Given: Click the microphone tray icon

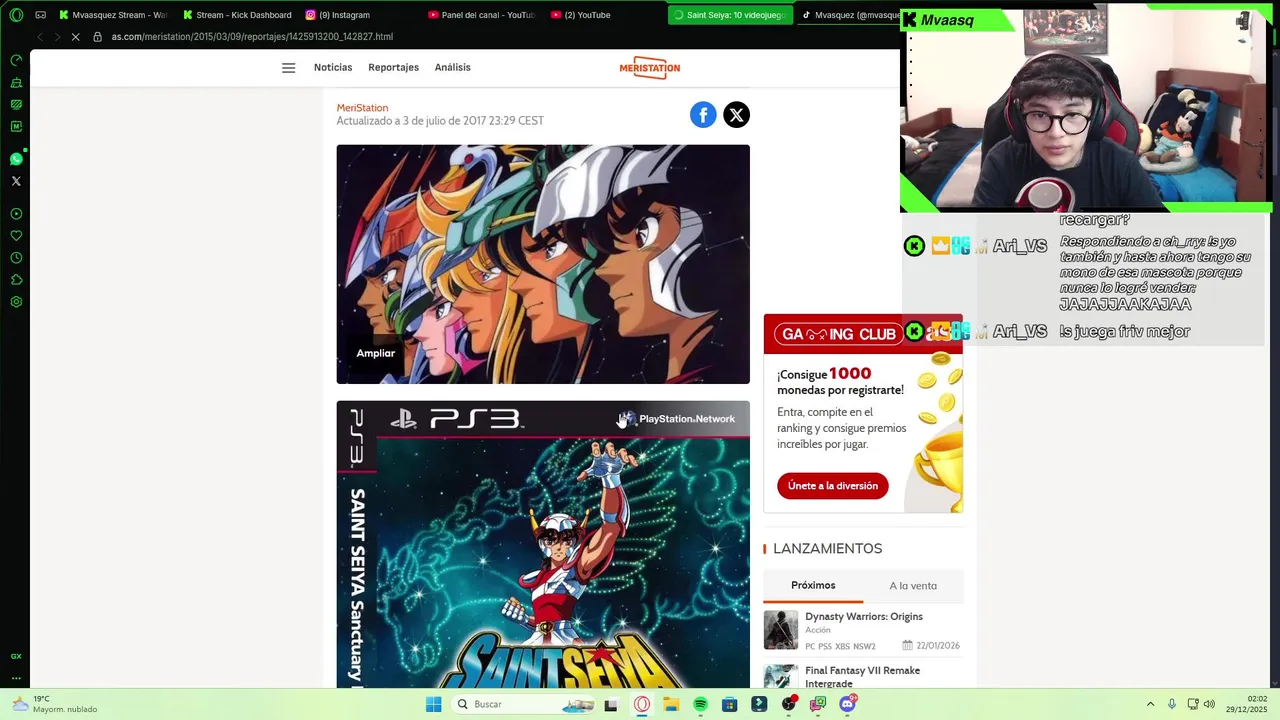Looking at the screenshot, I should pyautogui.click(x=1172, y=704).
